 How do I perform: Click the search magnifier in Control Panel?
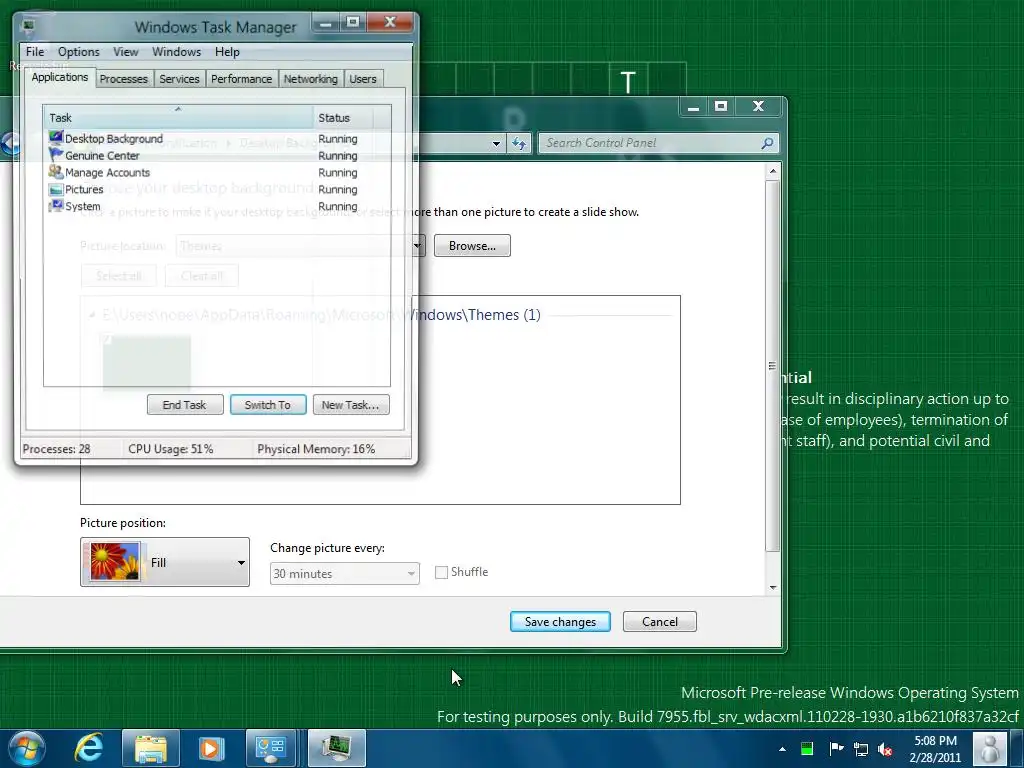coord(767,142)
